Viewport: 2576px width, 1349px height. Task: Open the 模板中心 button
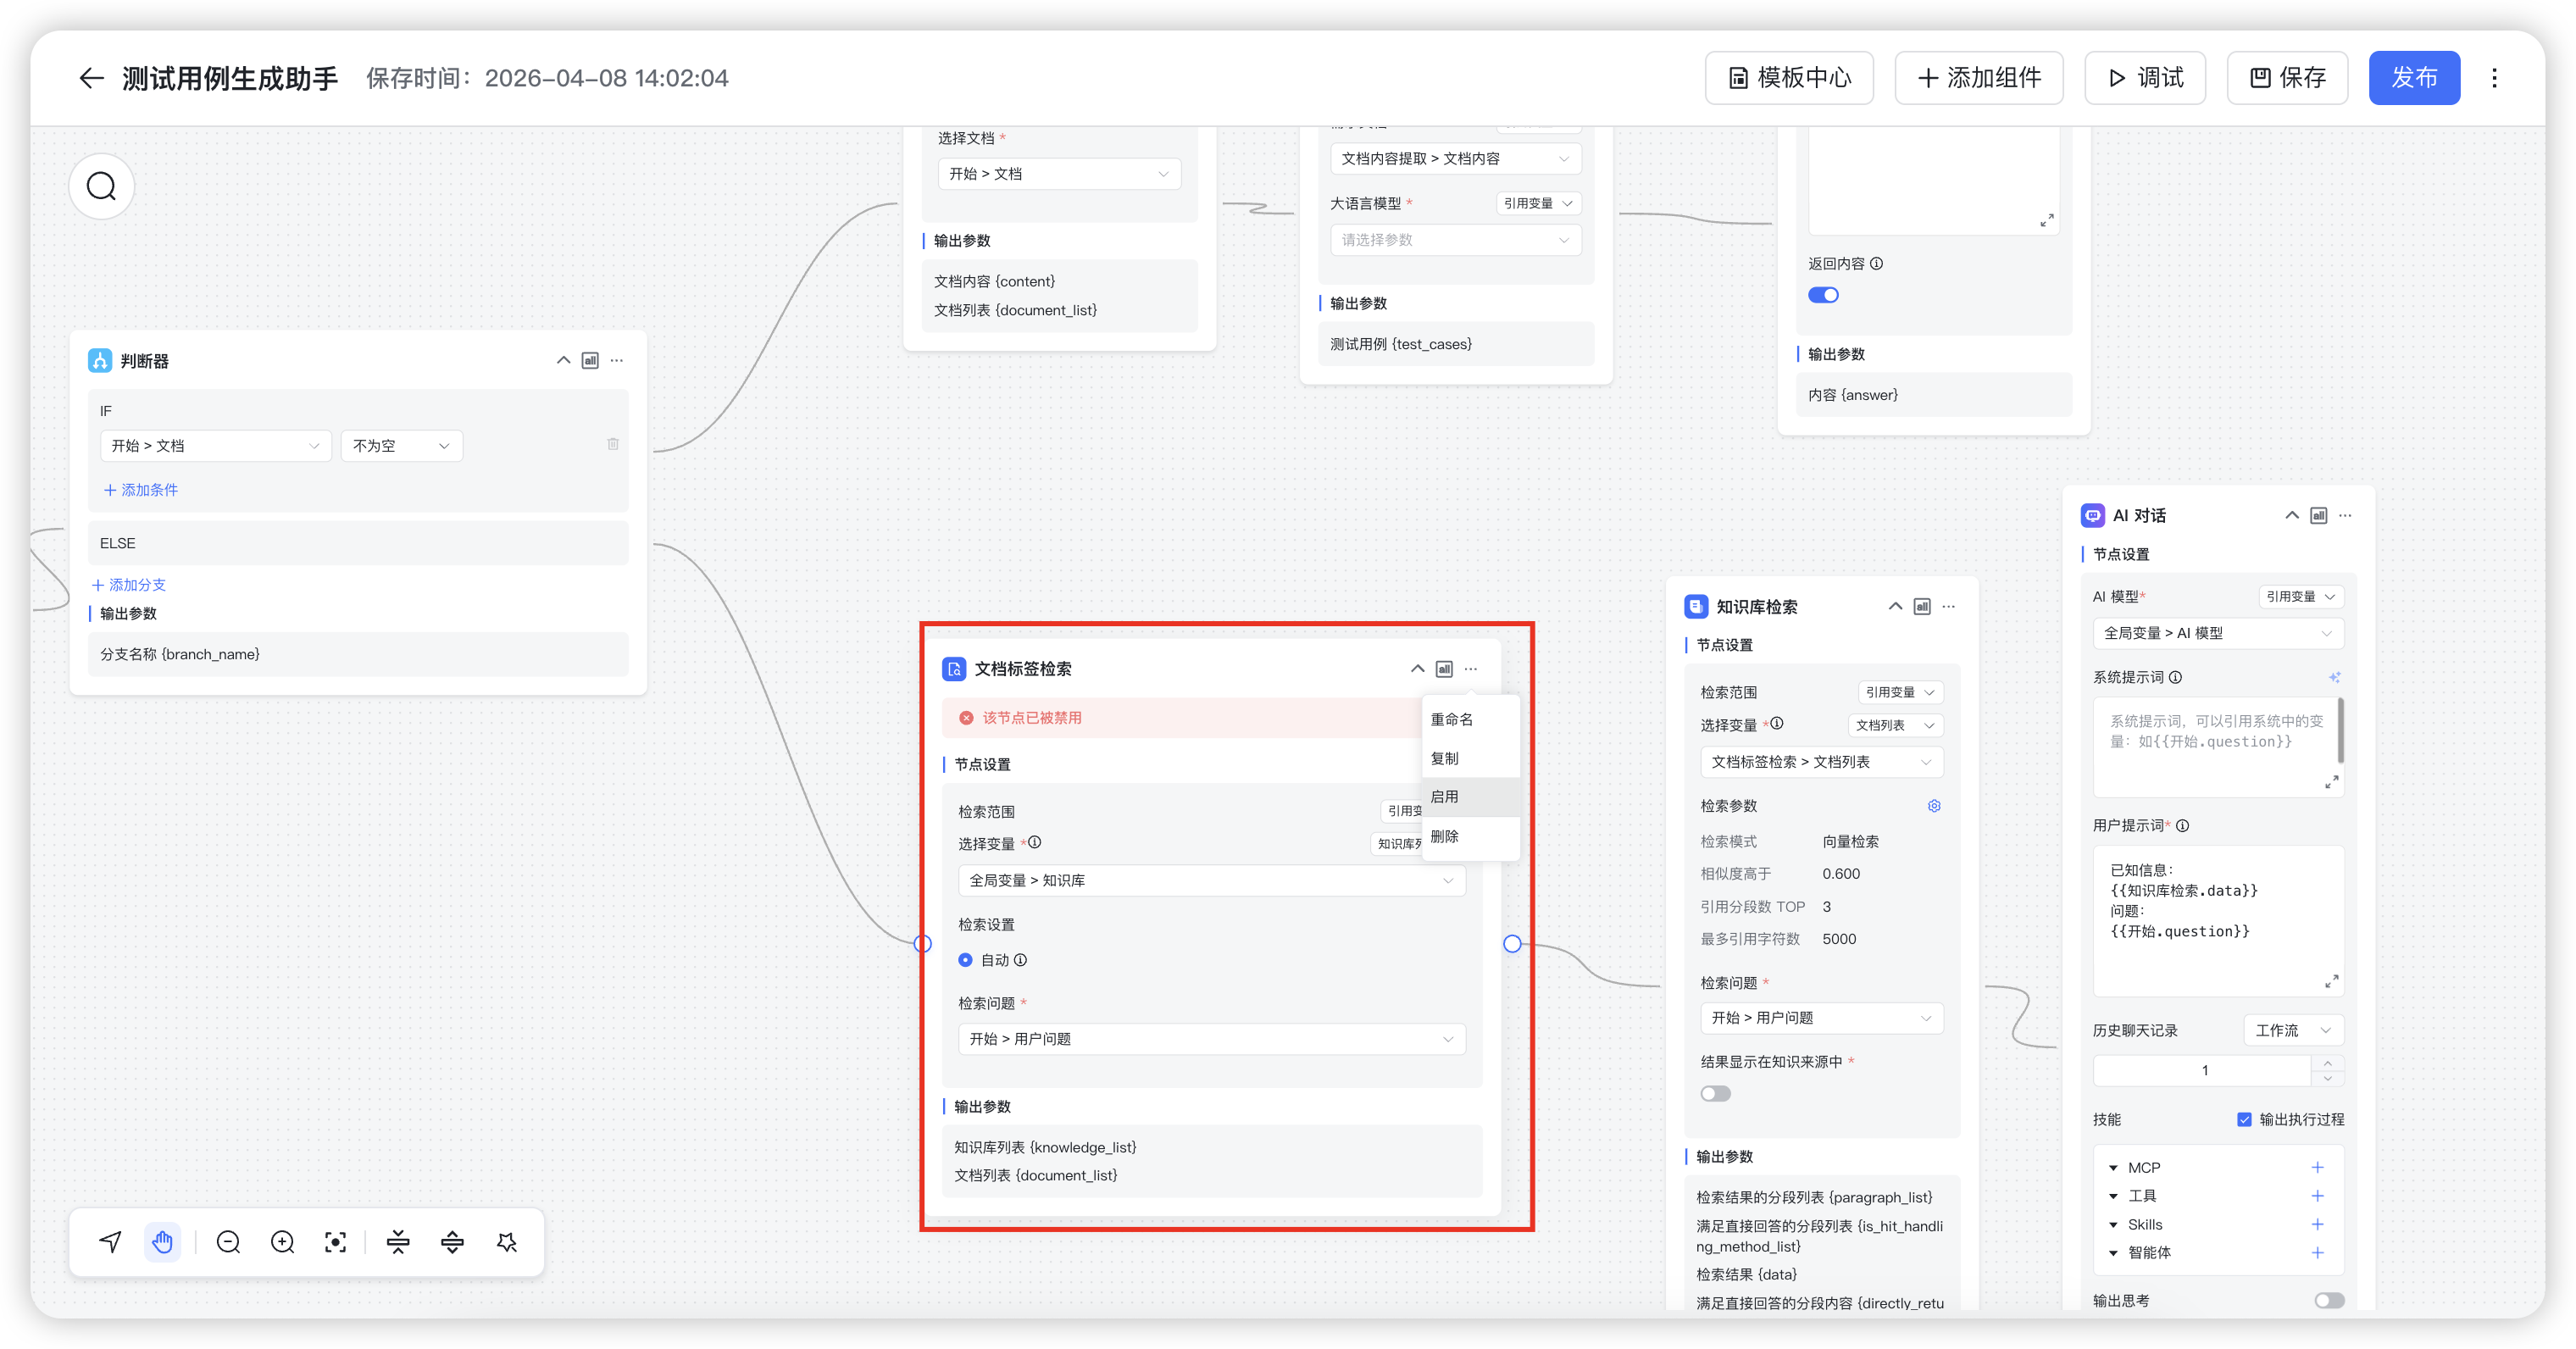(x=1789, y=78)
